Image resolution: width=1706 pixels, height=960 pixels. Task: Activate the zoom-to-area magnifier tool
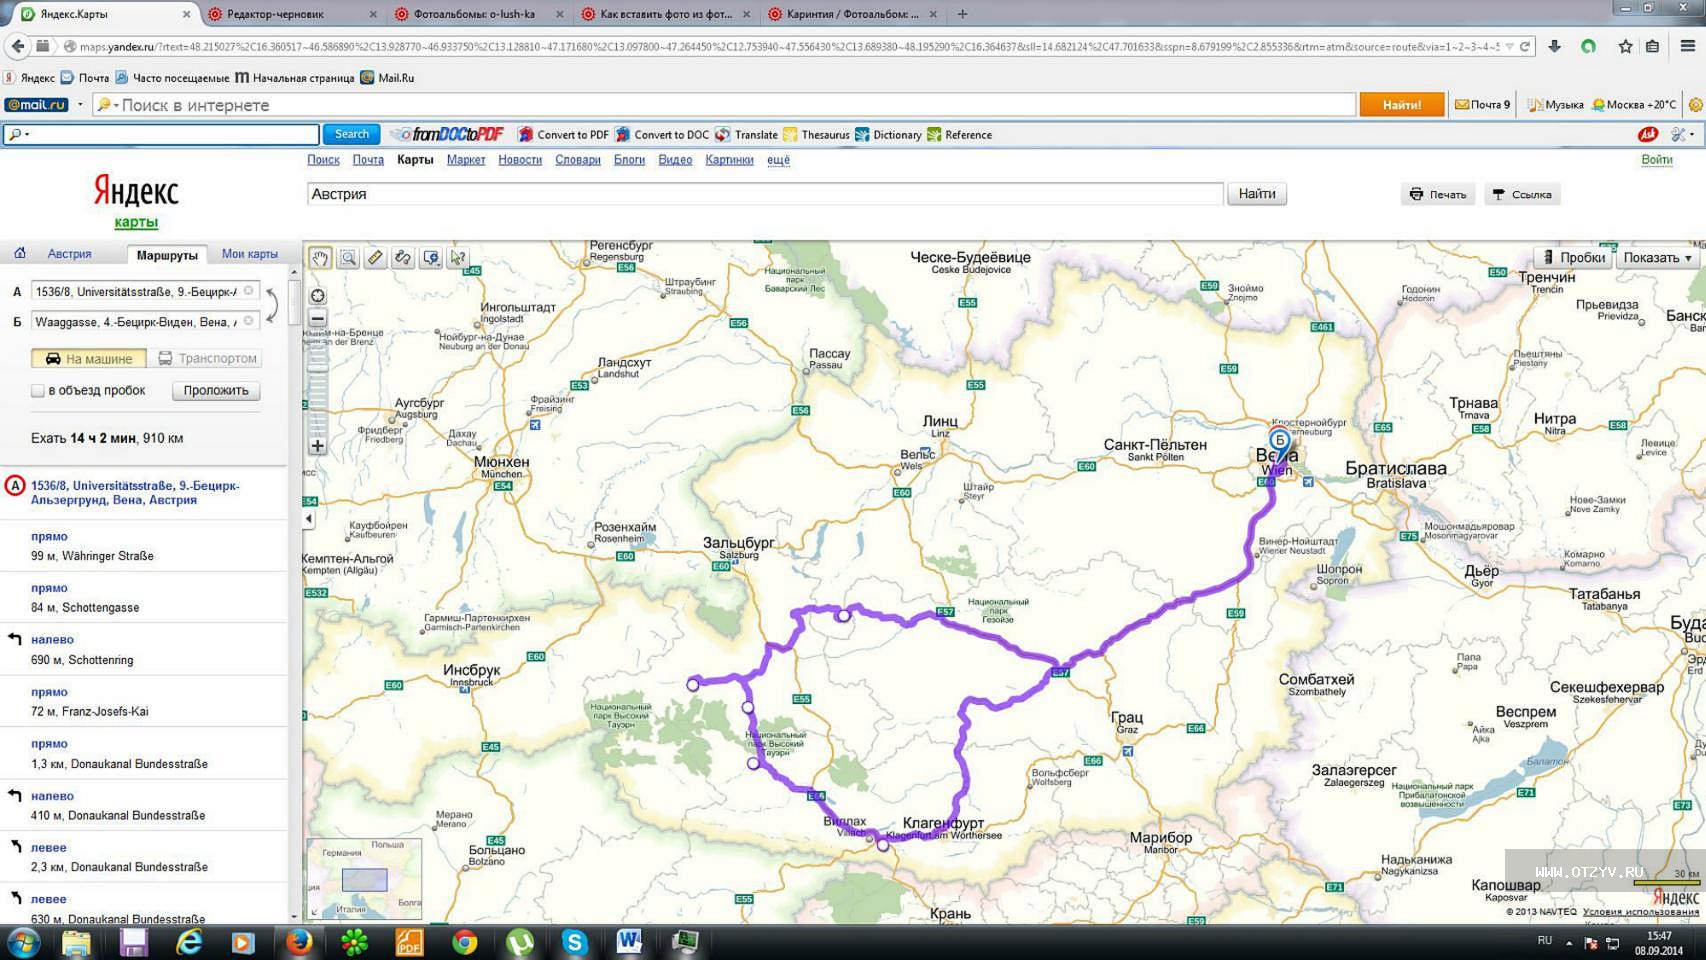(348, 258)
